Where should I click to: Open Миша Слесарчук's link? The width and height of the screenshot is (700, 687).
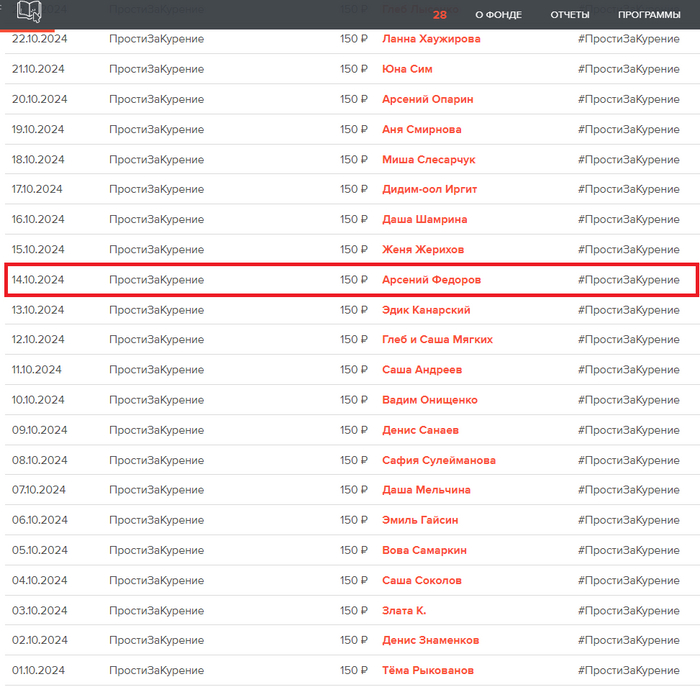coord(429,159)
